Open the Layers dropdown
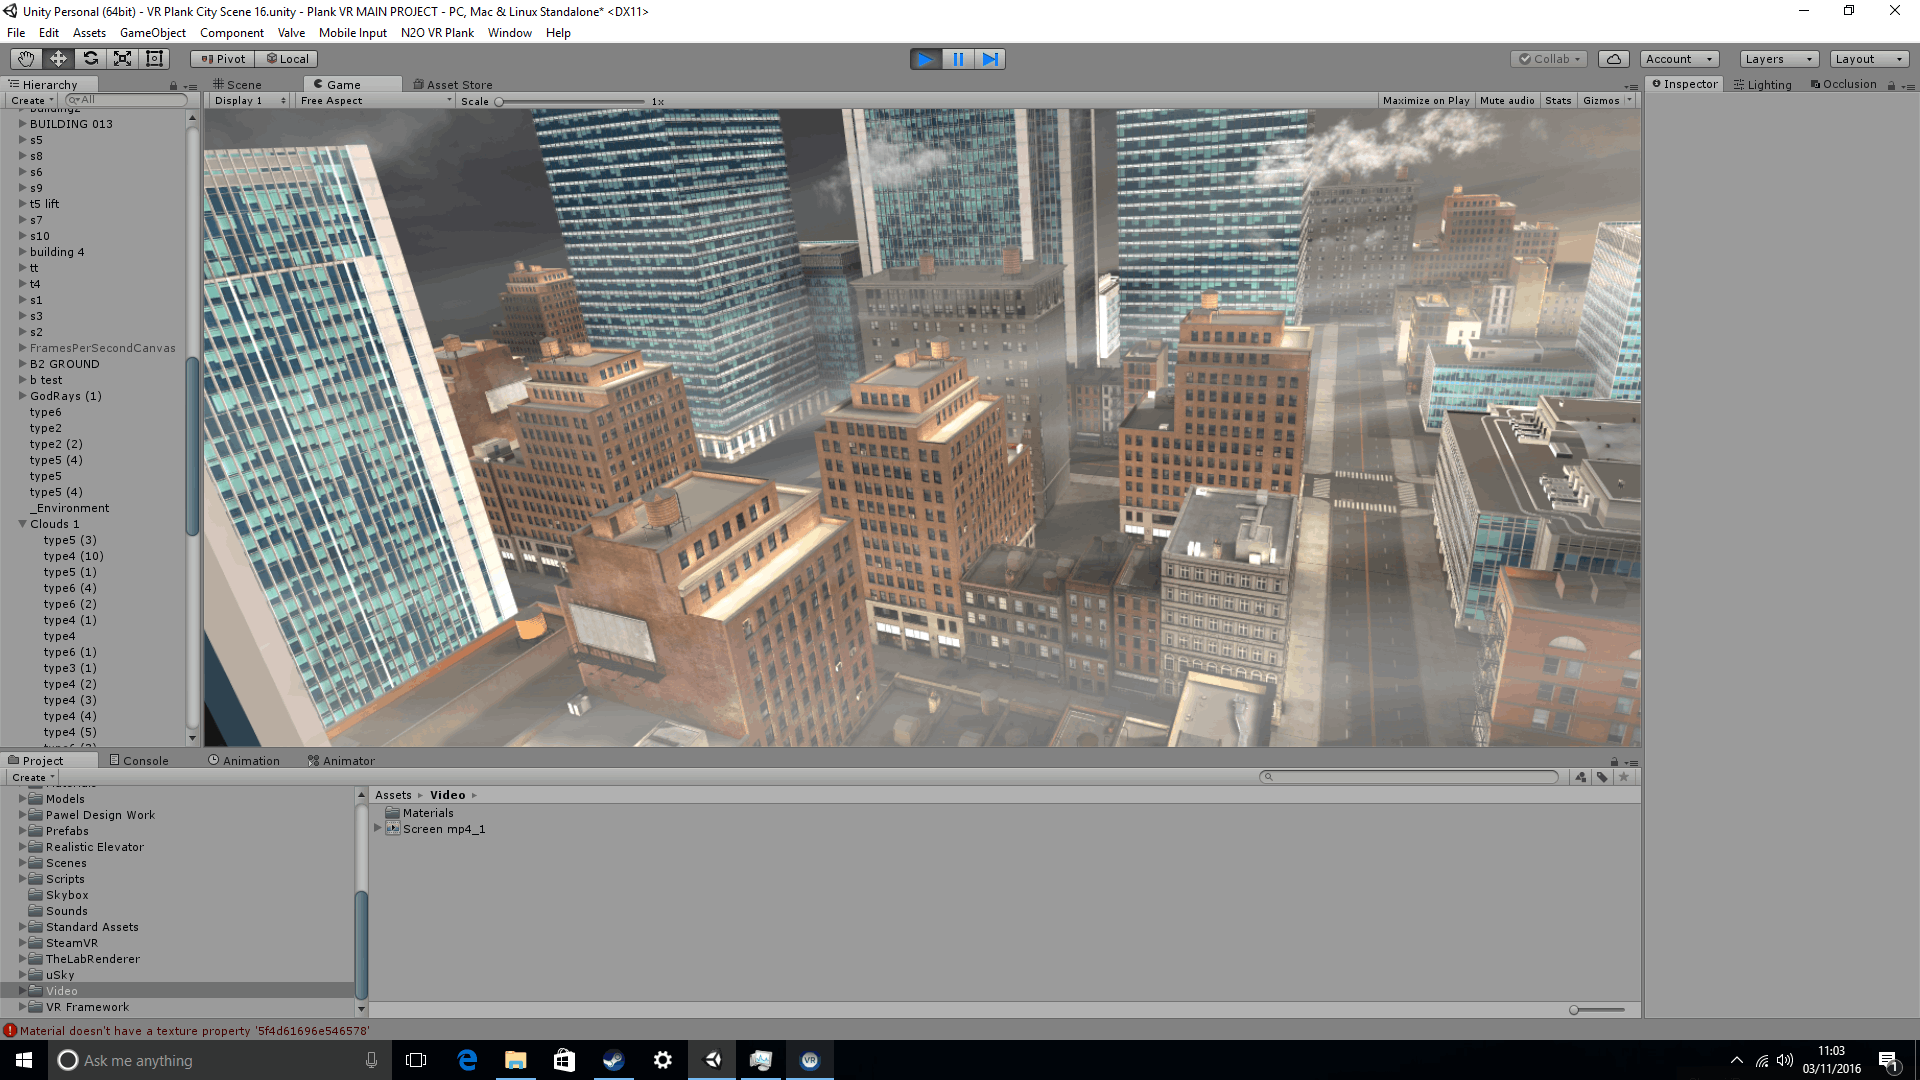Viewport: 1920px width, 1080px height. tap(1778, 59)
